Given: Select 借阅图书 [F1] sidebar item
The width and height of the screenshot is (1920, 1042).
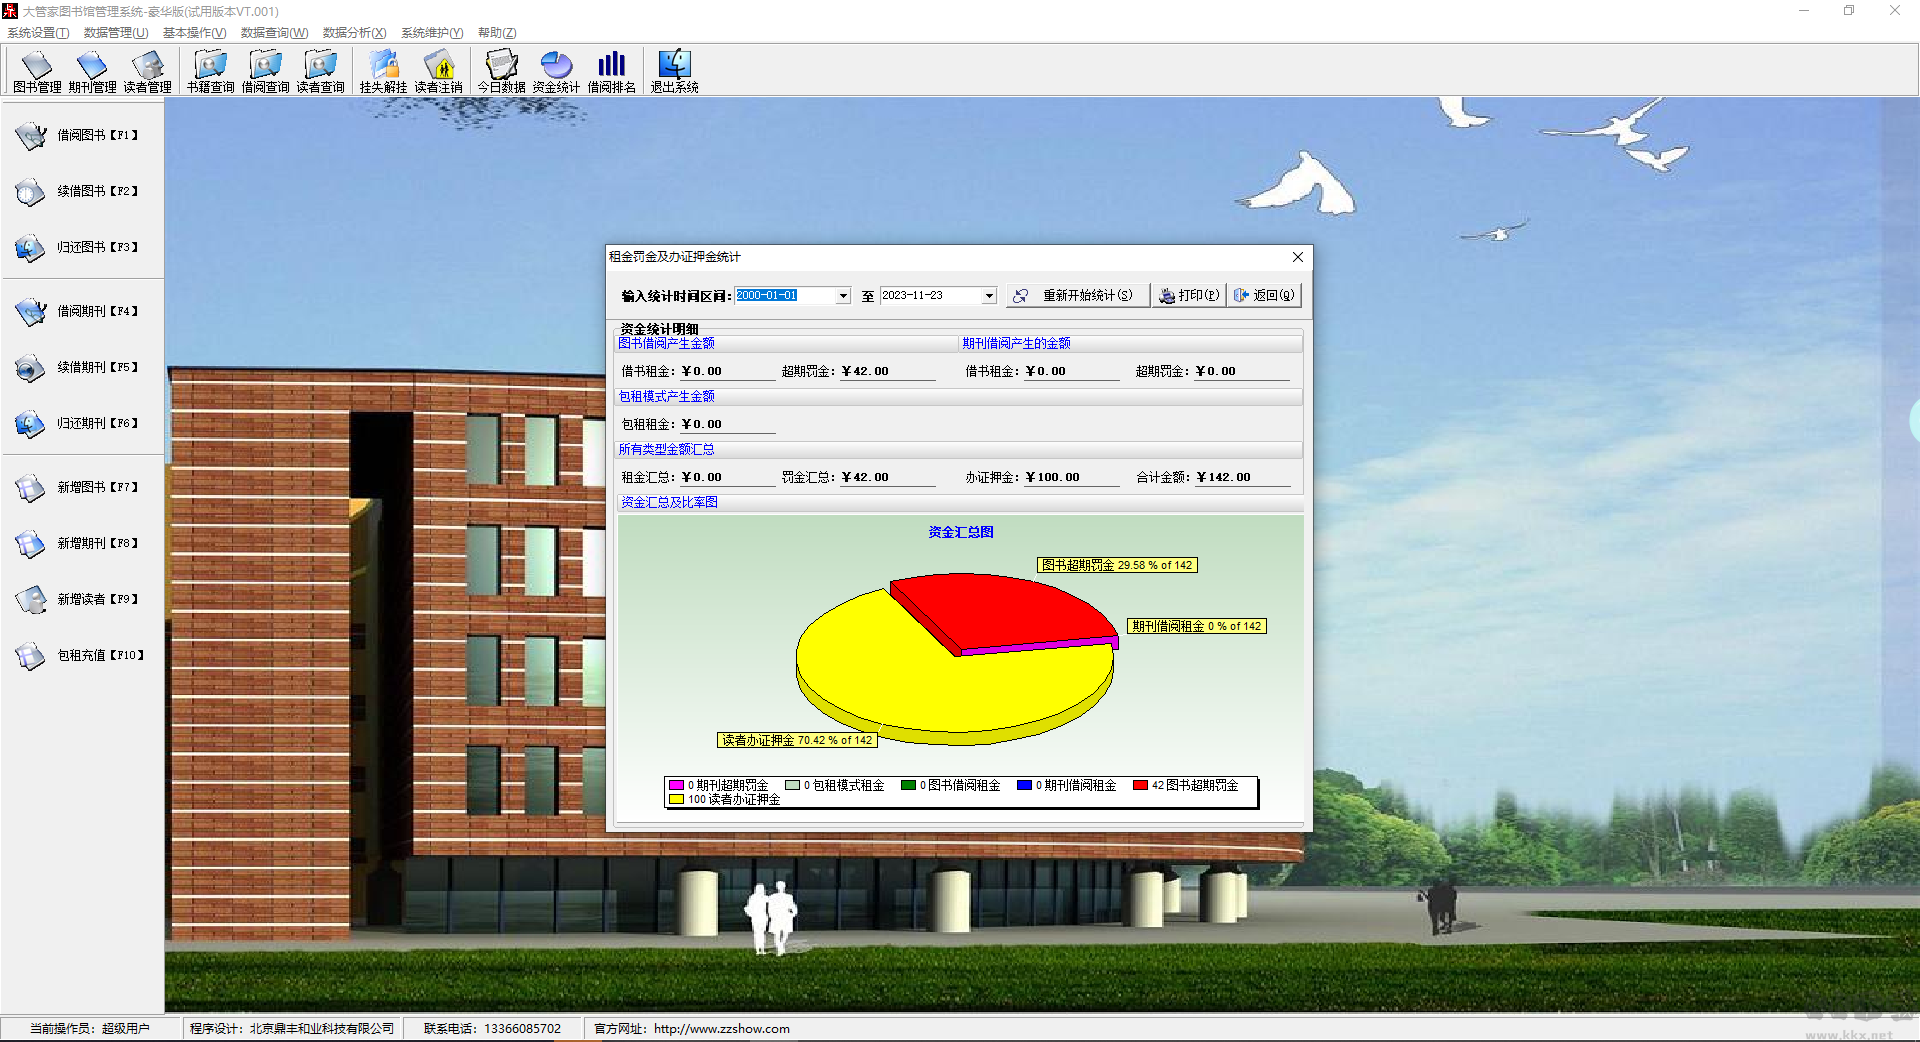Looking at the screenshot, I should (77, 135).
